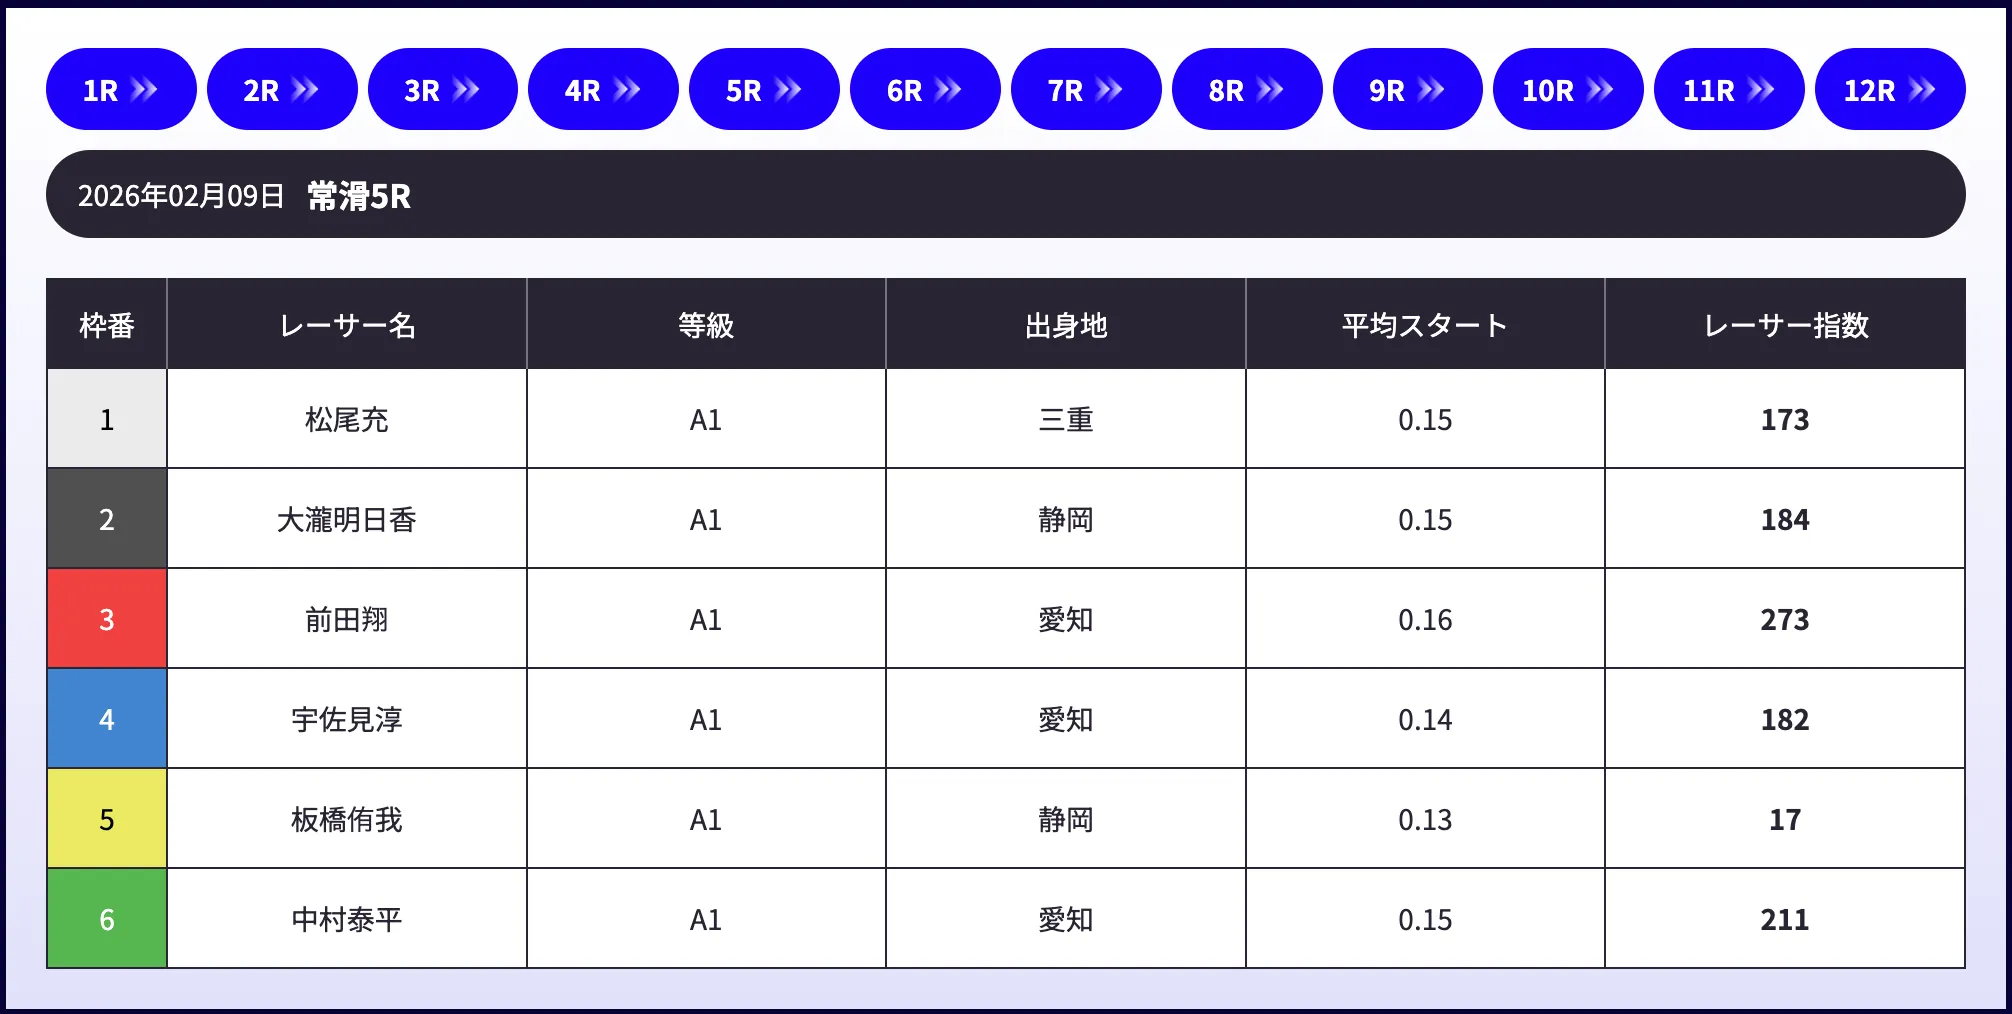Click racer name 松尾充
This screenshot has width=2012, height=1014.
tap(346, 420)
